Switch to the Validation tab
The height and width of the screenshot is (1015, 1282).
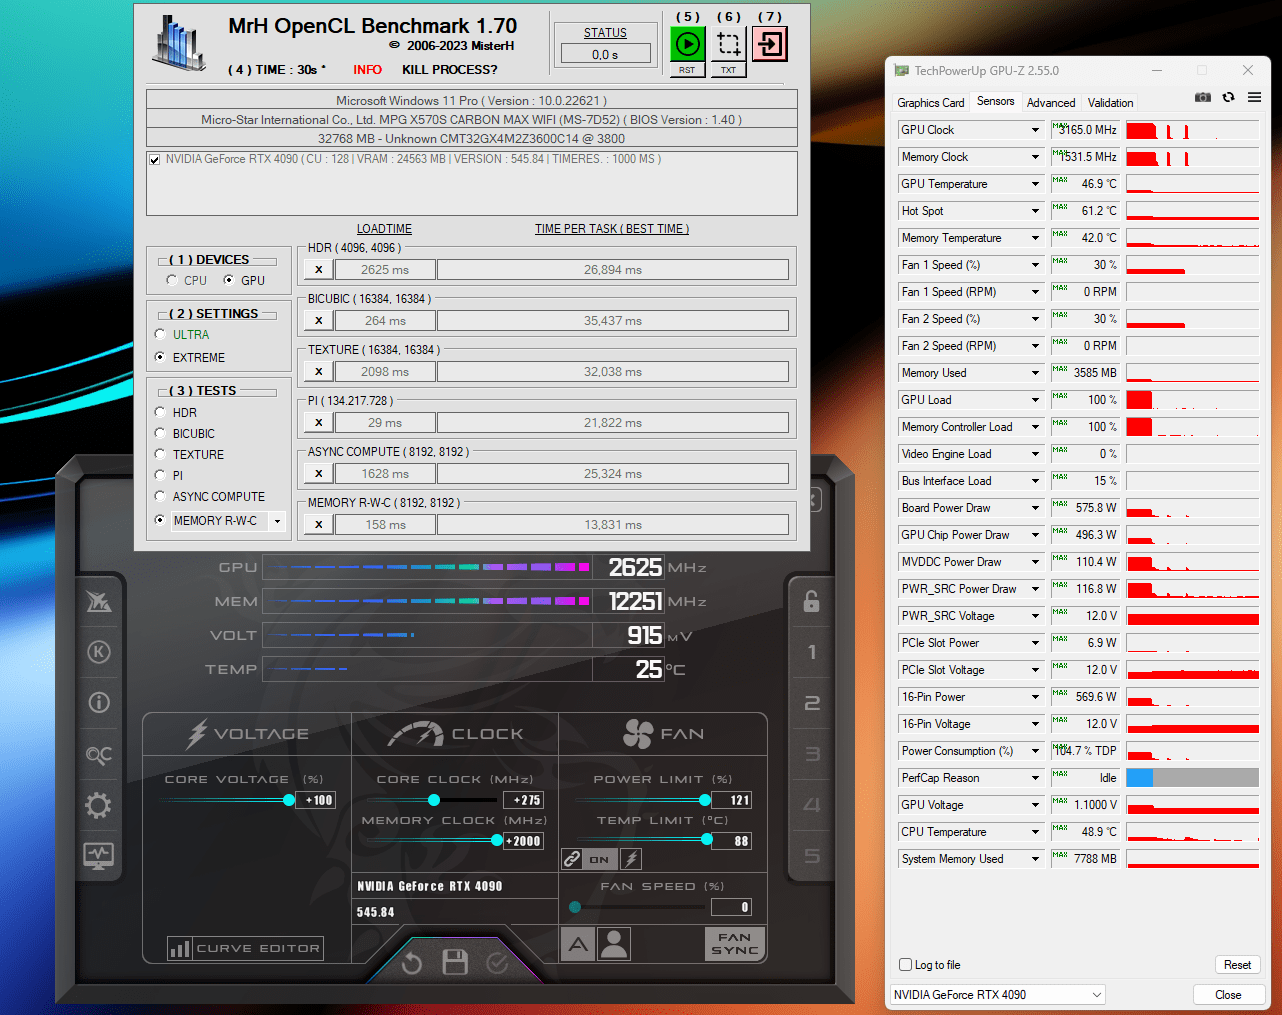[1110, 103]
